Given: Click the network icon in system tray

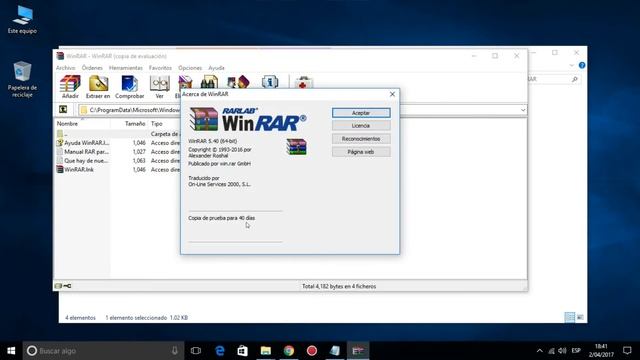Looking at the screenshot, I should (x=551, y=351).
